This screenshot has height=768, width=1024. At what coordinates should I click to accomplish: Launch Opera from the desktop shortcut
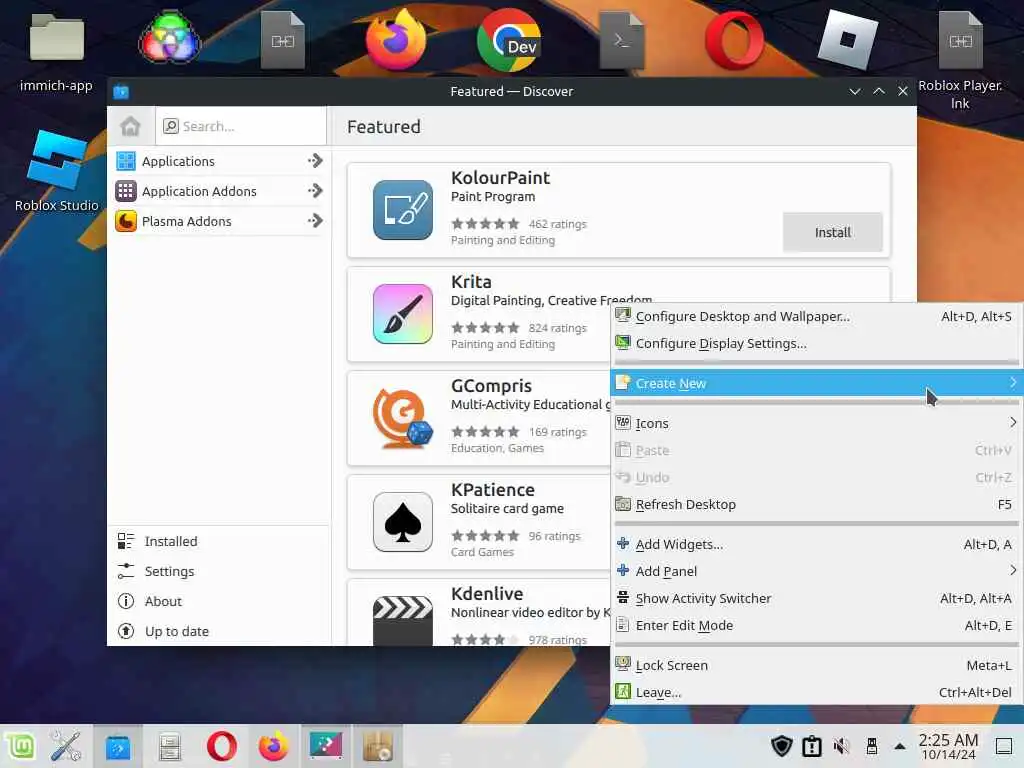735,40
